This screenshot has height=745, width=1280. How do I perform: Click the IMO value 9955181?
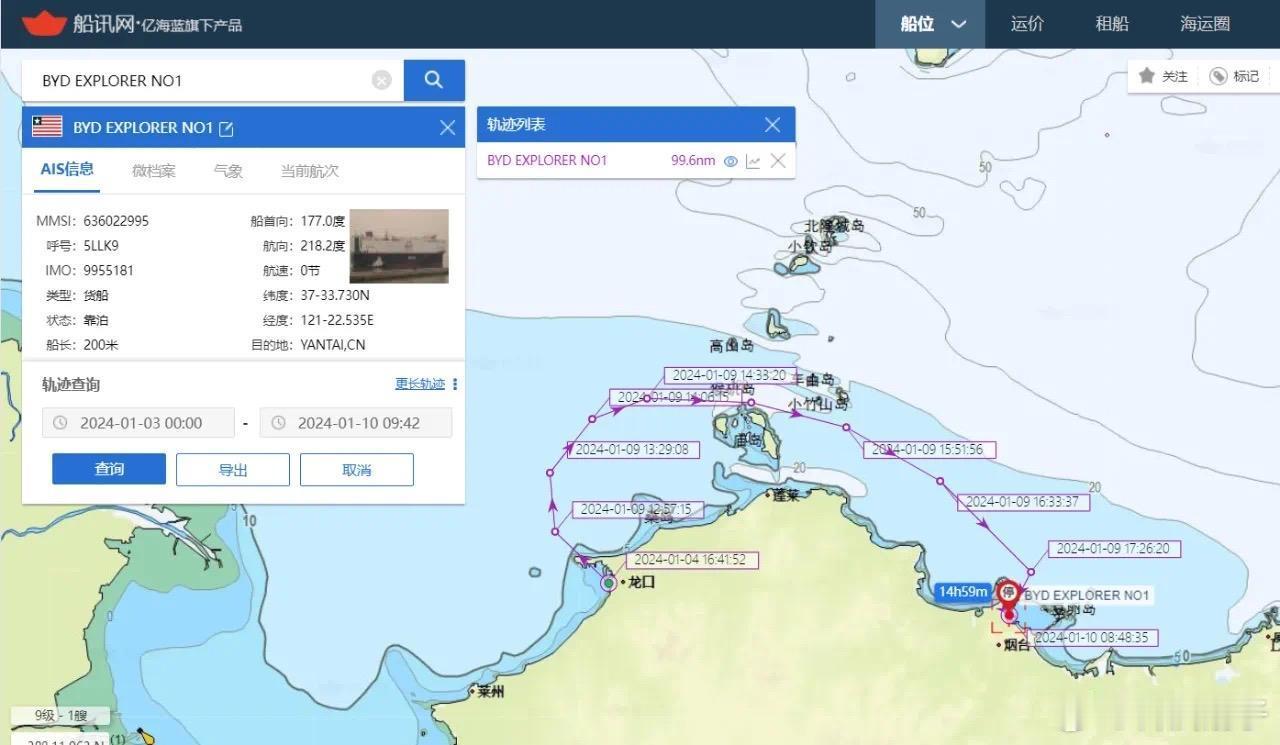[x=109, y=270]
